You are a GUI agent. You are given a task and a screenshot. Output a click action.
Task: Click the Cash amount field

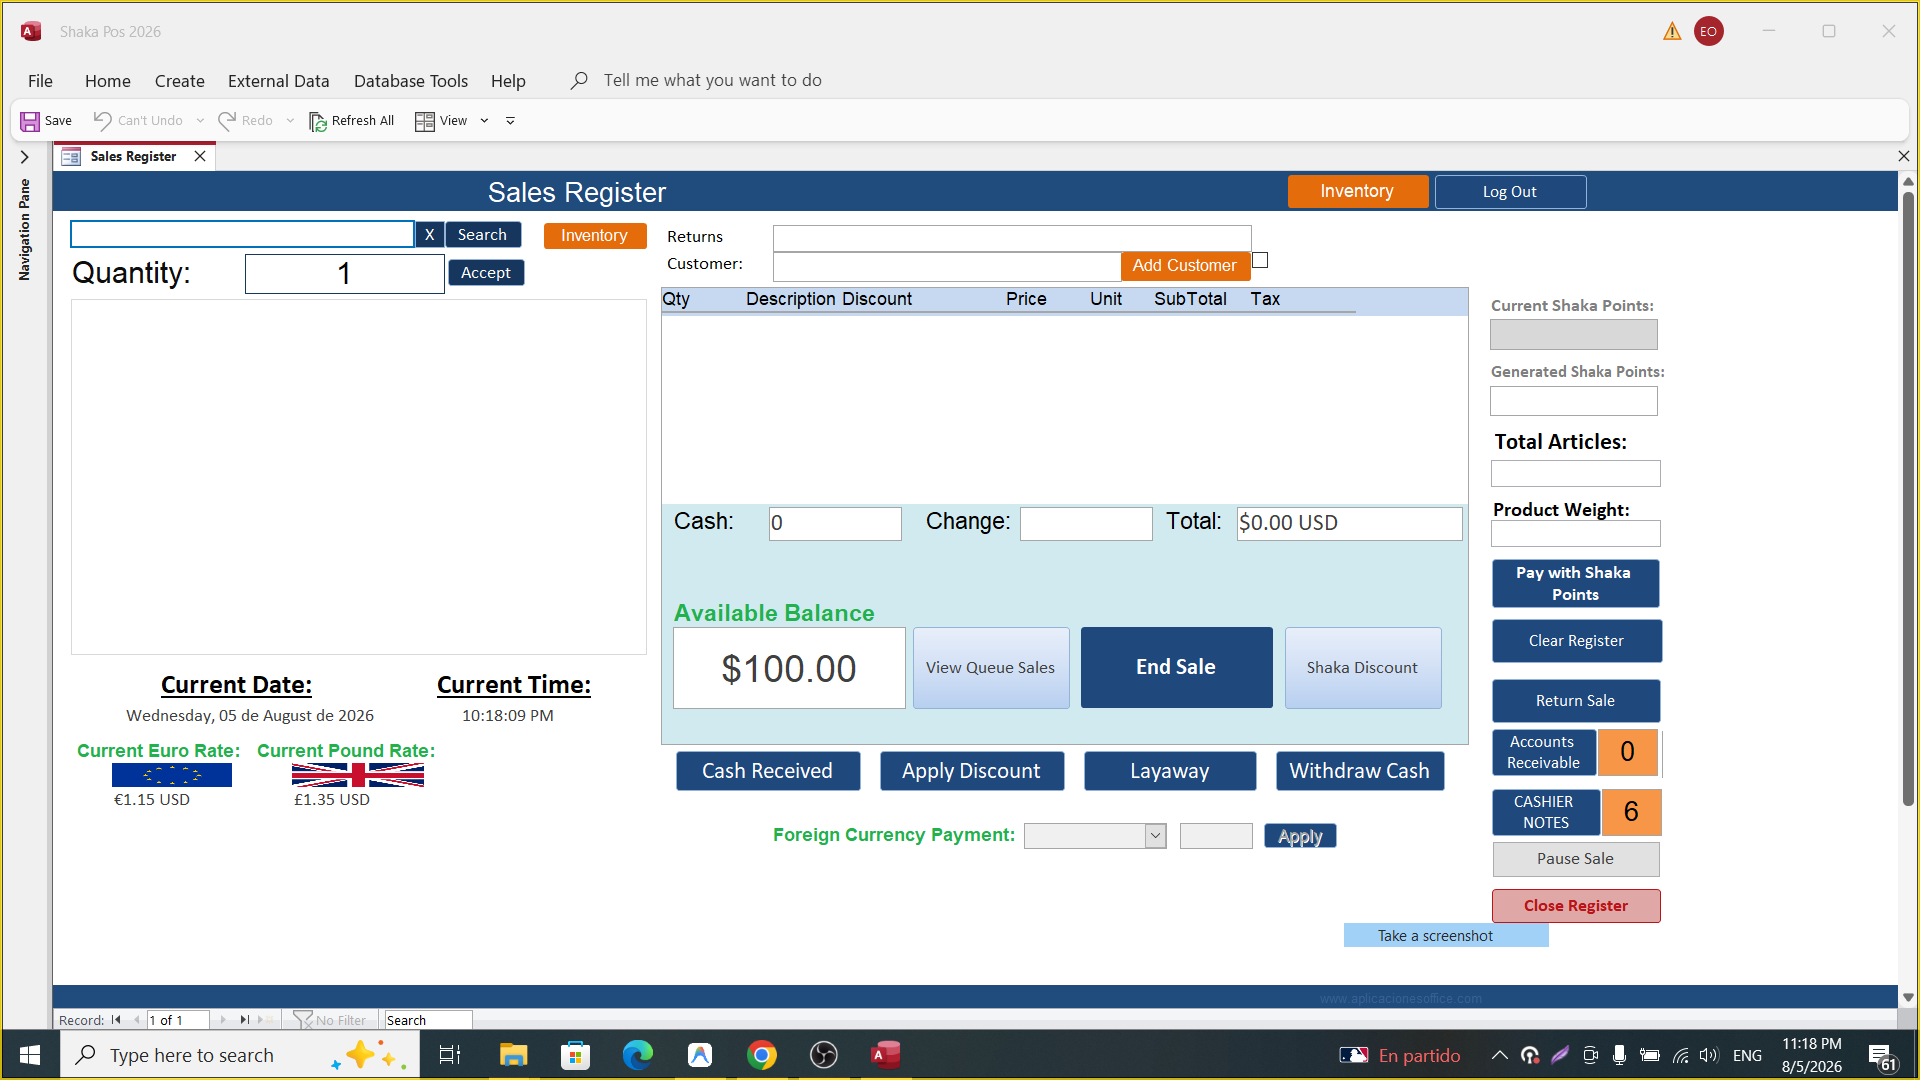(835, 523)
